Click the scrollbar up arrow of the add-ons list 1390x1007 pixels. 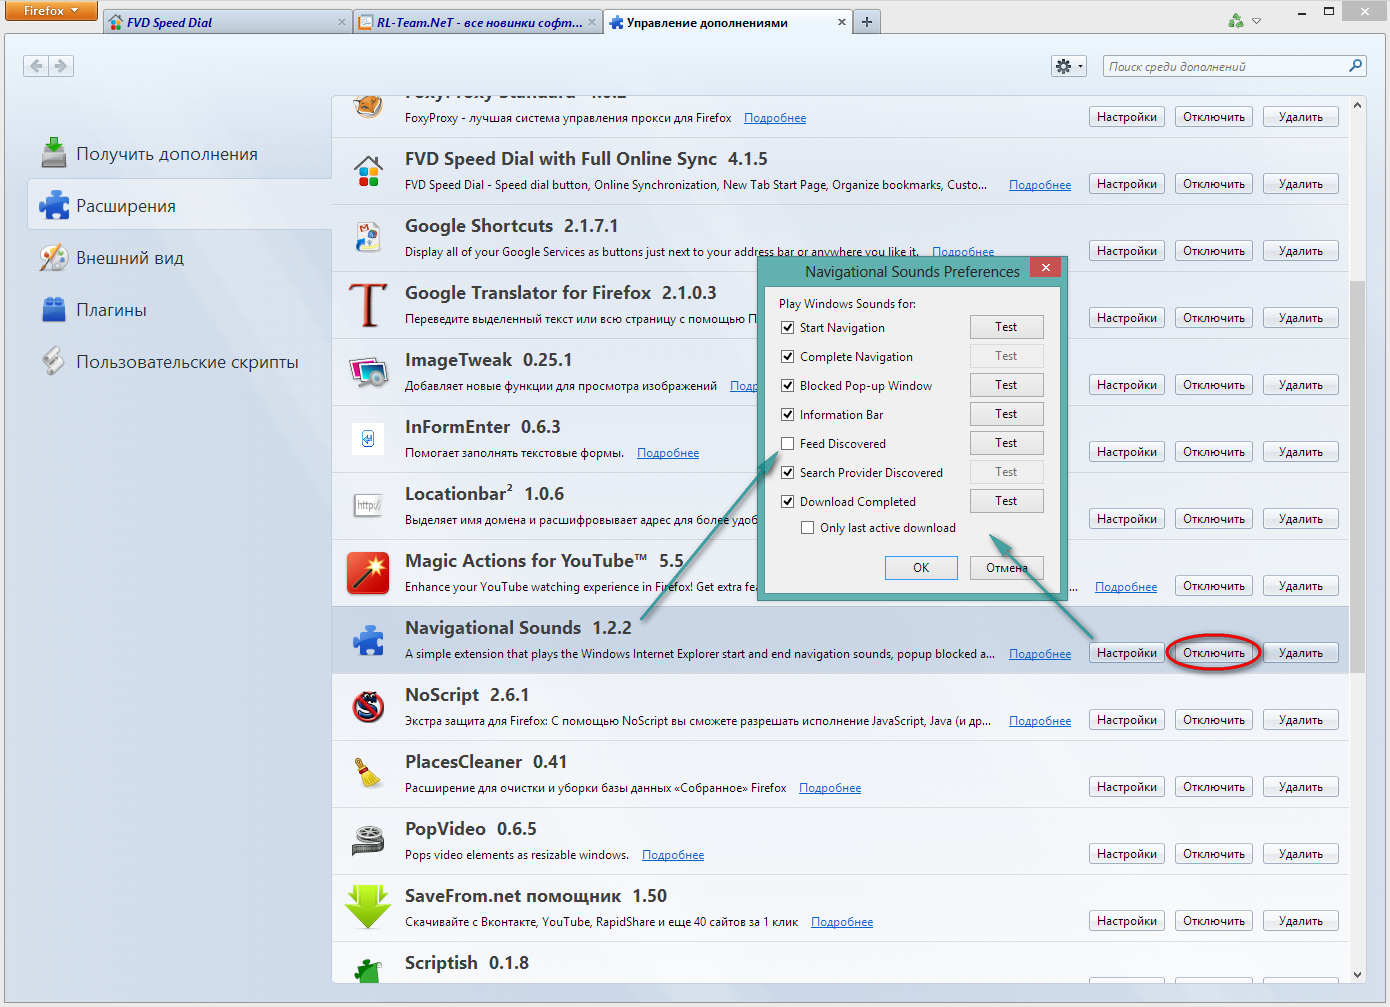[1357, 104]
